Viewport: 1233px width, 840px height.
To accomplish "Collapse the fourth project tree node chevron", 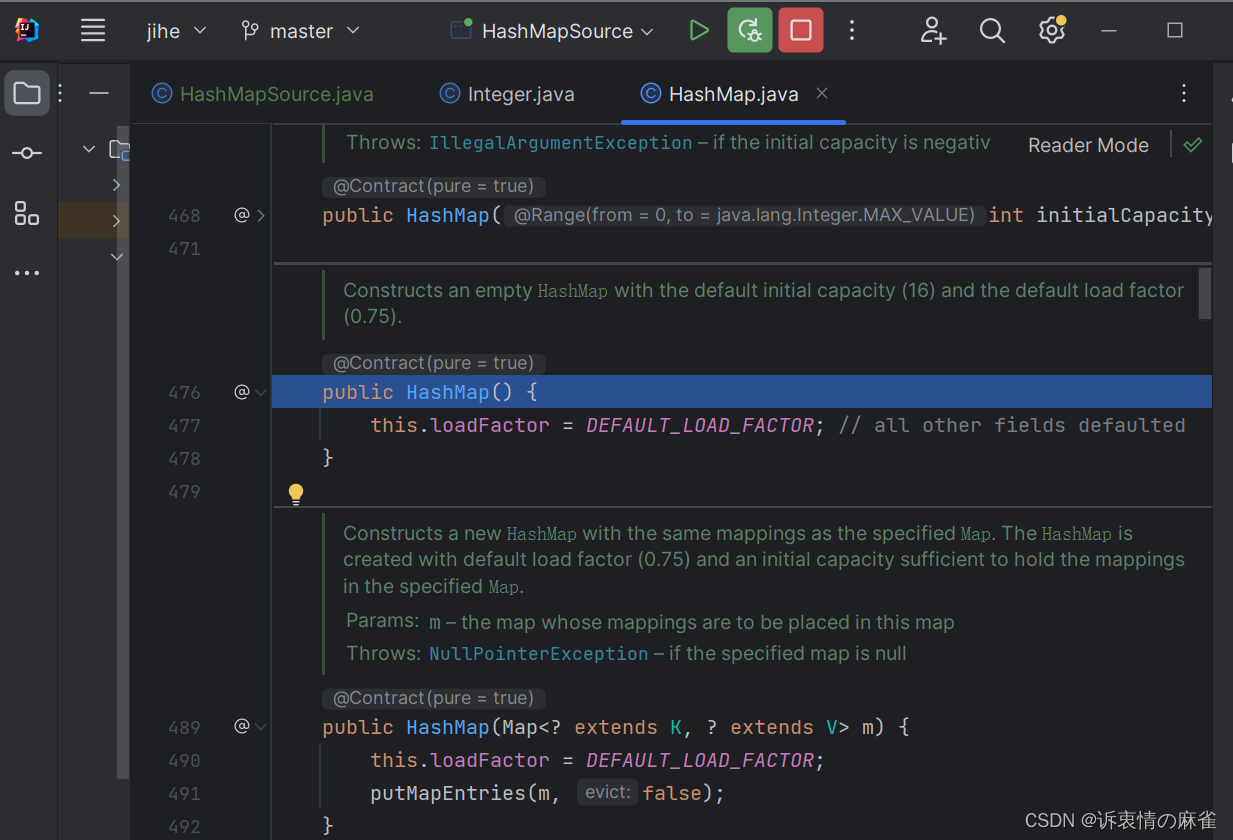I will pyautogui.click(x=116, y=256).
